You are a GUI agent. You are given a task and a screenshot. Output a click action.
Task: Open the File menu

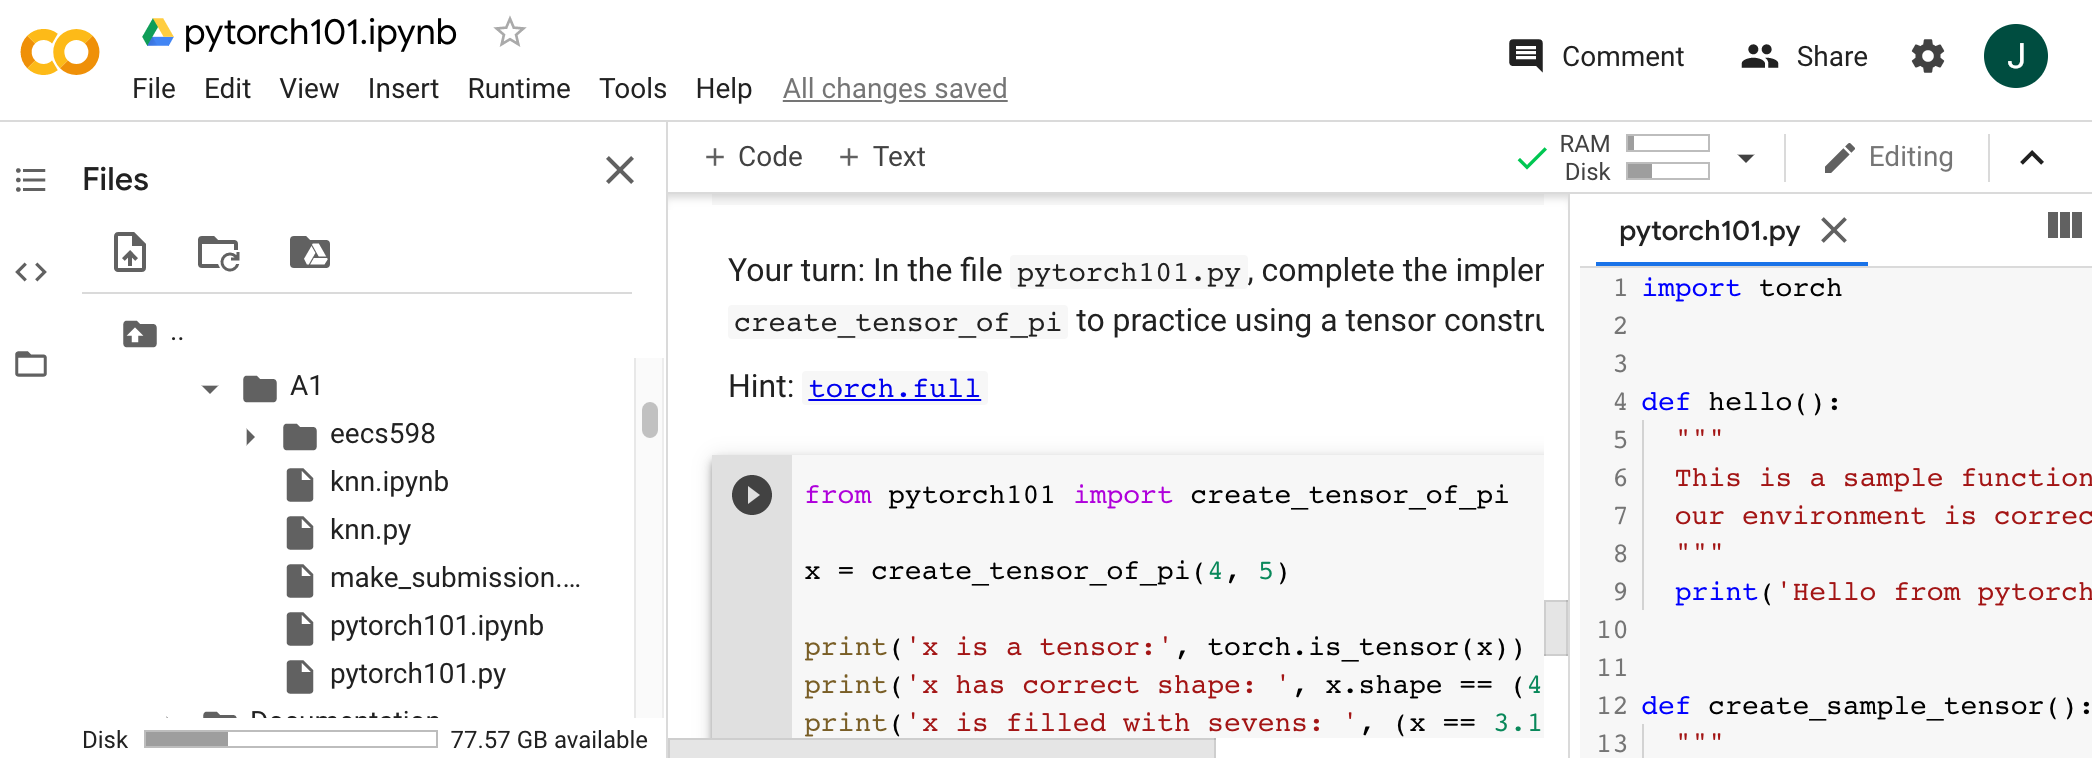pos(153,89)
